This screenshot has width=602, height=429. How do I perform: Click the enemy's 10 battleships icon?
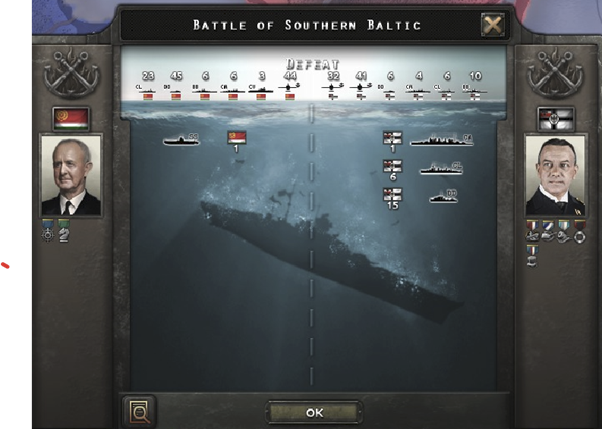coord(475,92)
